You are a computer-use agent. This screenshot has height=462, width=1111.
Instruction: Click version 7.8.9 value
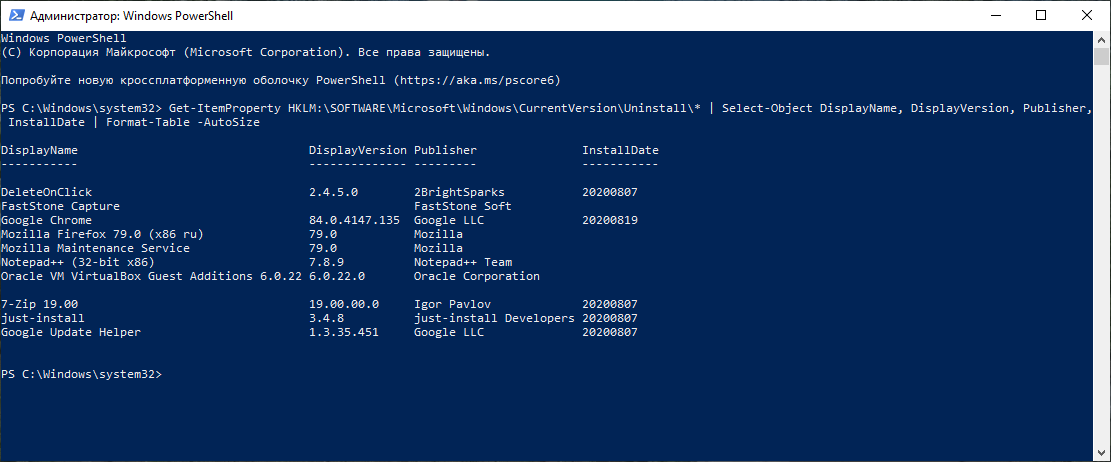click(x=327, y=262)
